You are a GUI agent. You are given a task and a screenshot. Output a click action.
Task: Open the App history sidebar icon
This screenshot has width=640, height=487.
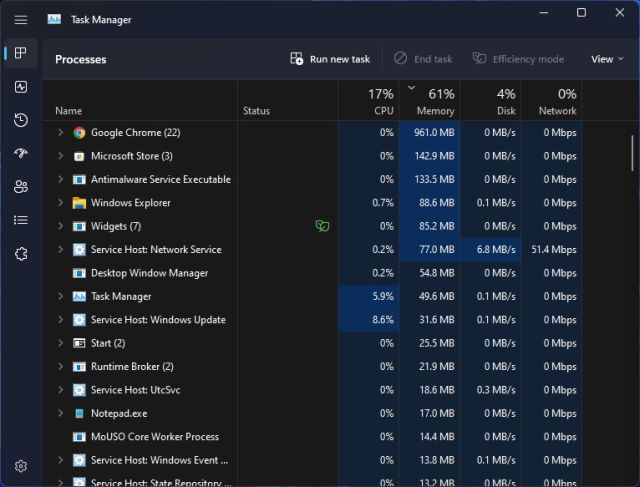(x=21, y=120)
